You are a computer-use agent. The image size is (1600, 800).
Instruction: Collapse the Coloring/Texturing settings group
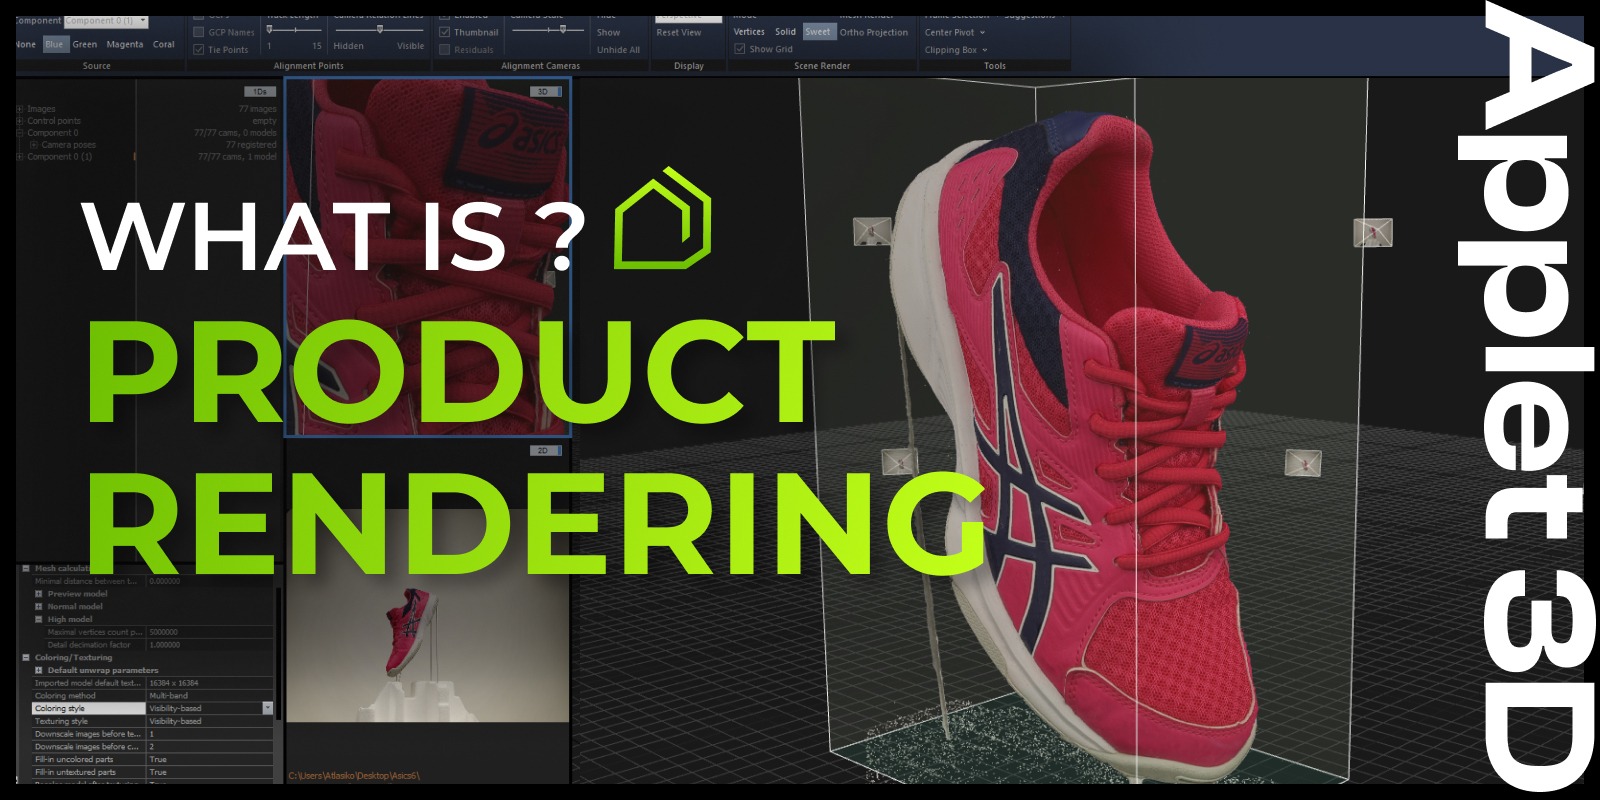tap(26, 658)
